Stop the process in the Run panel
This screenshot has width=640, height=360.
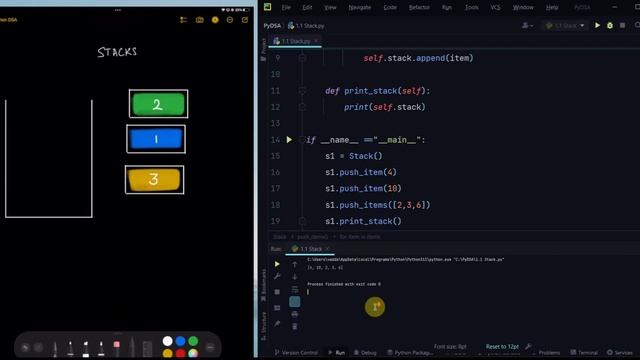click(277, 292)
